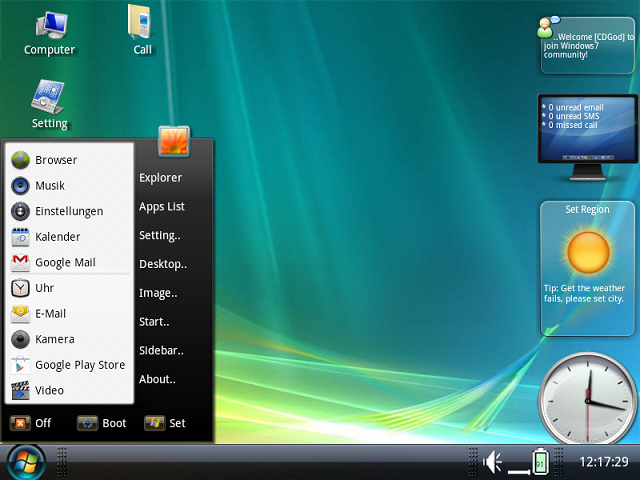Screen dimensions: 640x480
Task: Select the Setting.. menu entry
Action: coord(160,236)
